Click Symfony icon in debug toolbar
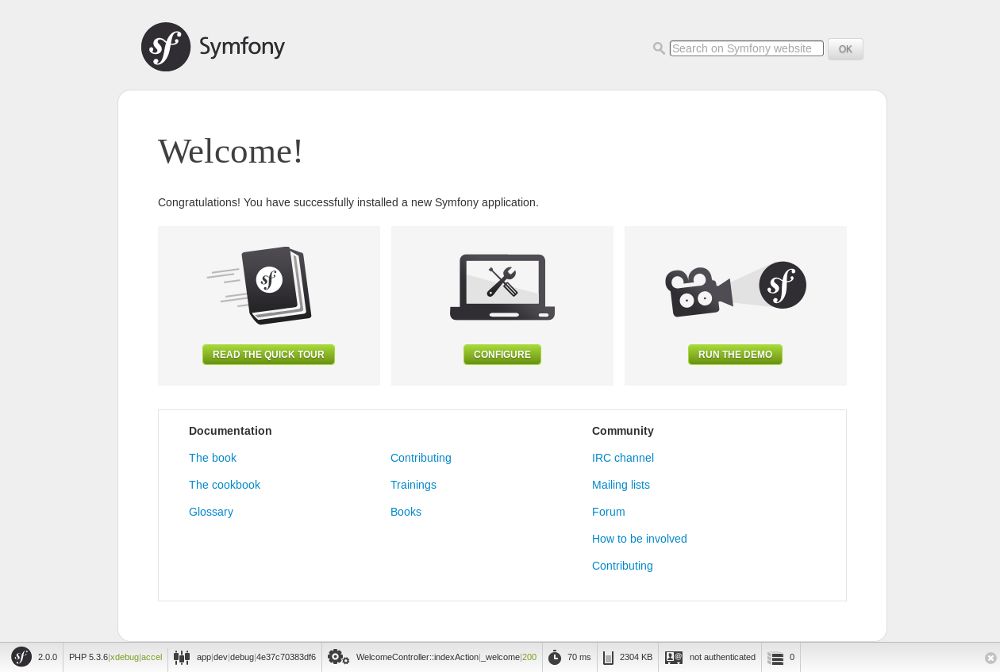The height and width of the screenshot is (672, 1000). point(21,657)
